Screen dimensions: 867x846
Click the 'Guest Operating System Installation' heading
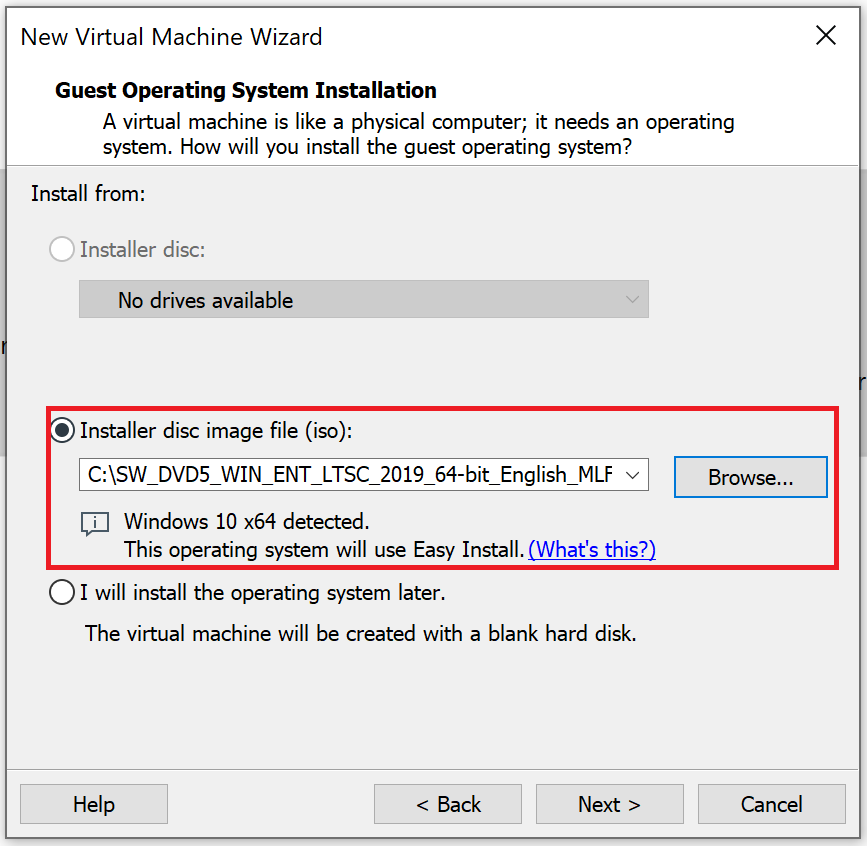tap(245, 90)
